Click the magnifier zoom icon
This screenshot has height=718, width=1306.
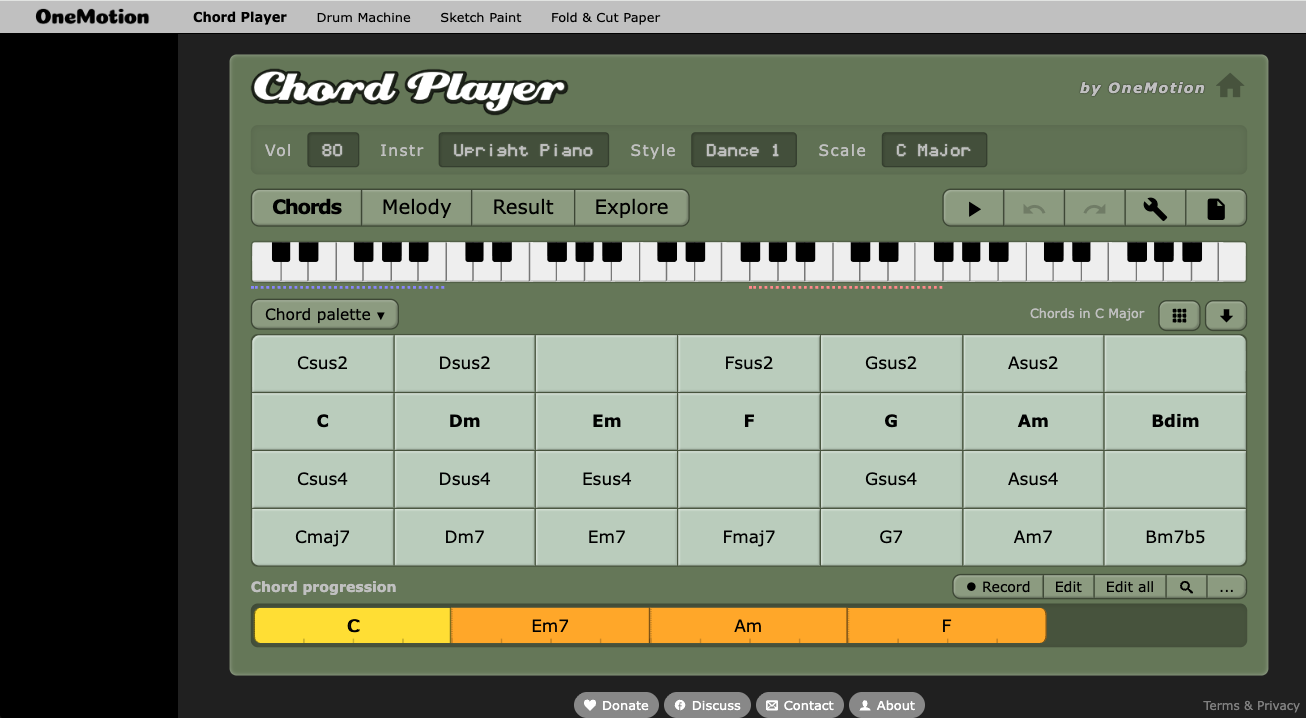tap(1186, 587)
